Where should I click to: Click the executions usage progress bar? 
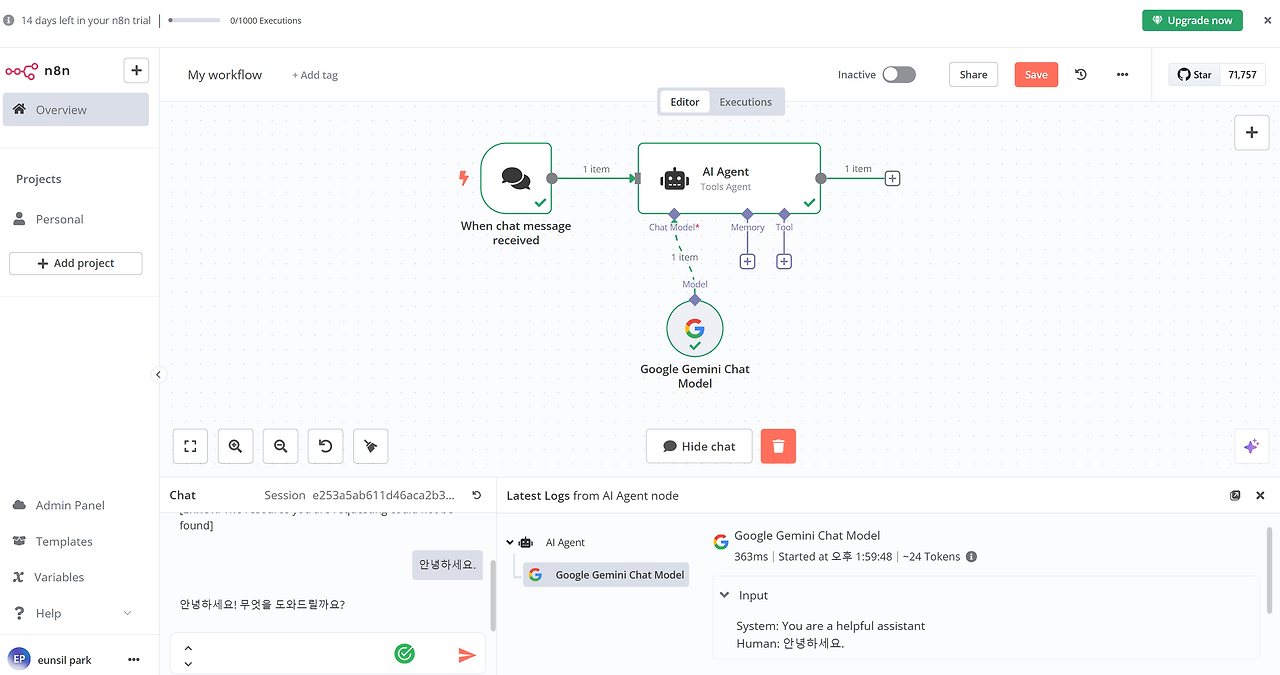tap(195, 20)
